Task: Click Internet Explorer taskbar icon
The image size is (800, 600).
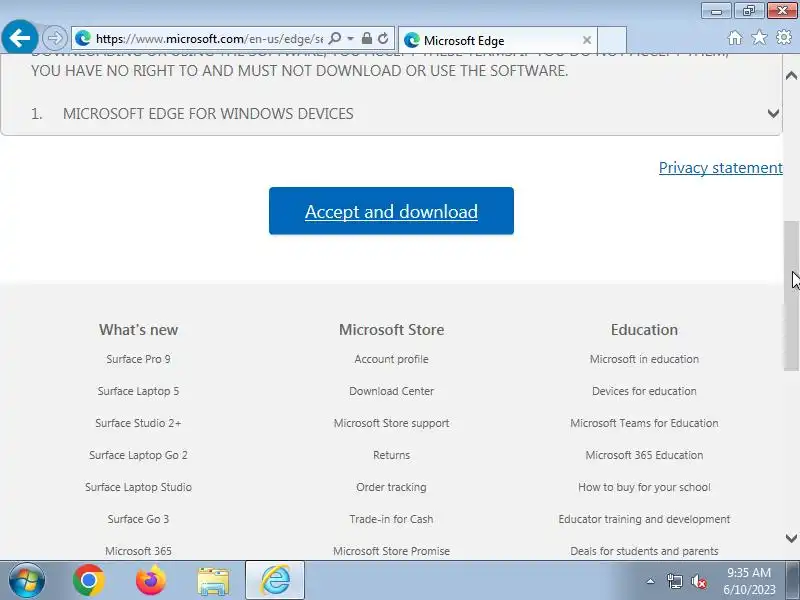Action: [276, 580]
